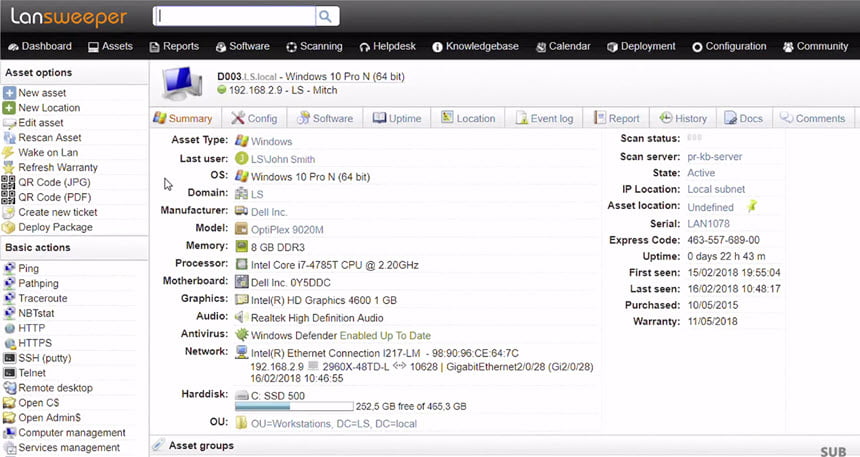Image resolution: width=860 pixels, height=457 pixels.
Task: Click the New Location green plus icon
Action: click(9, 108)
